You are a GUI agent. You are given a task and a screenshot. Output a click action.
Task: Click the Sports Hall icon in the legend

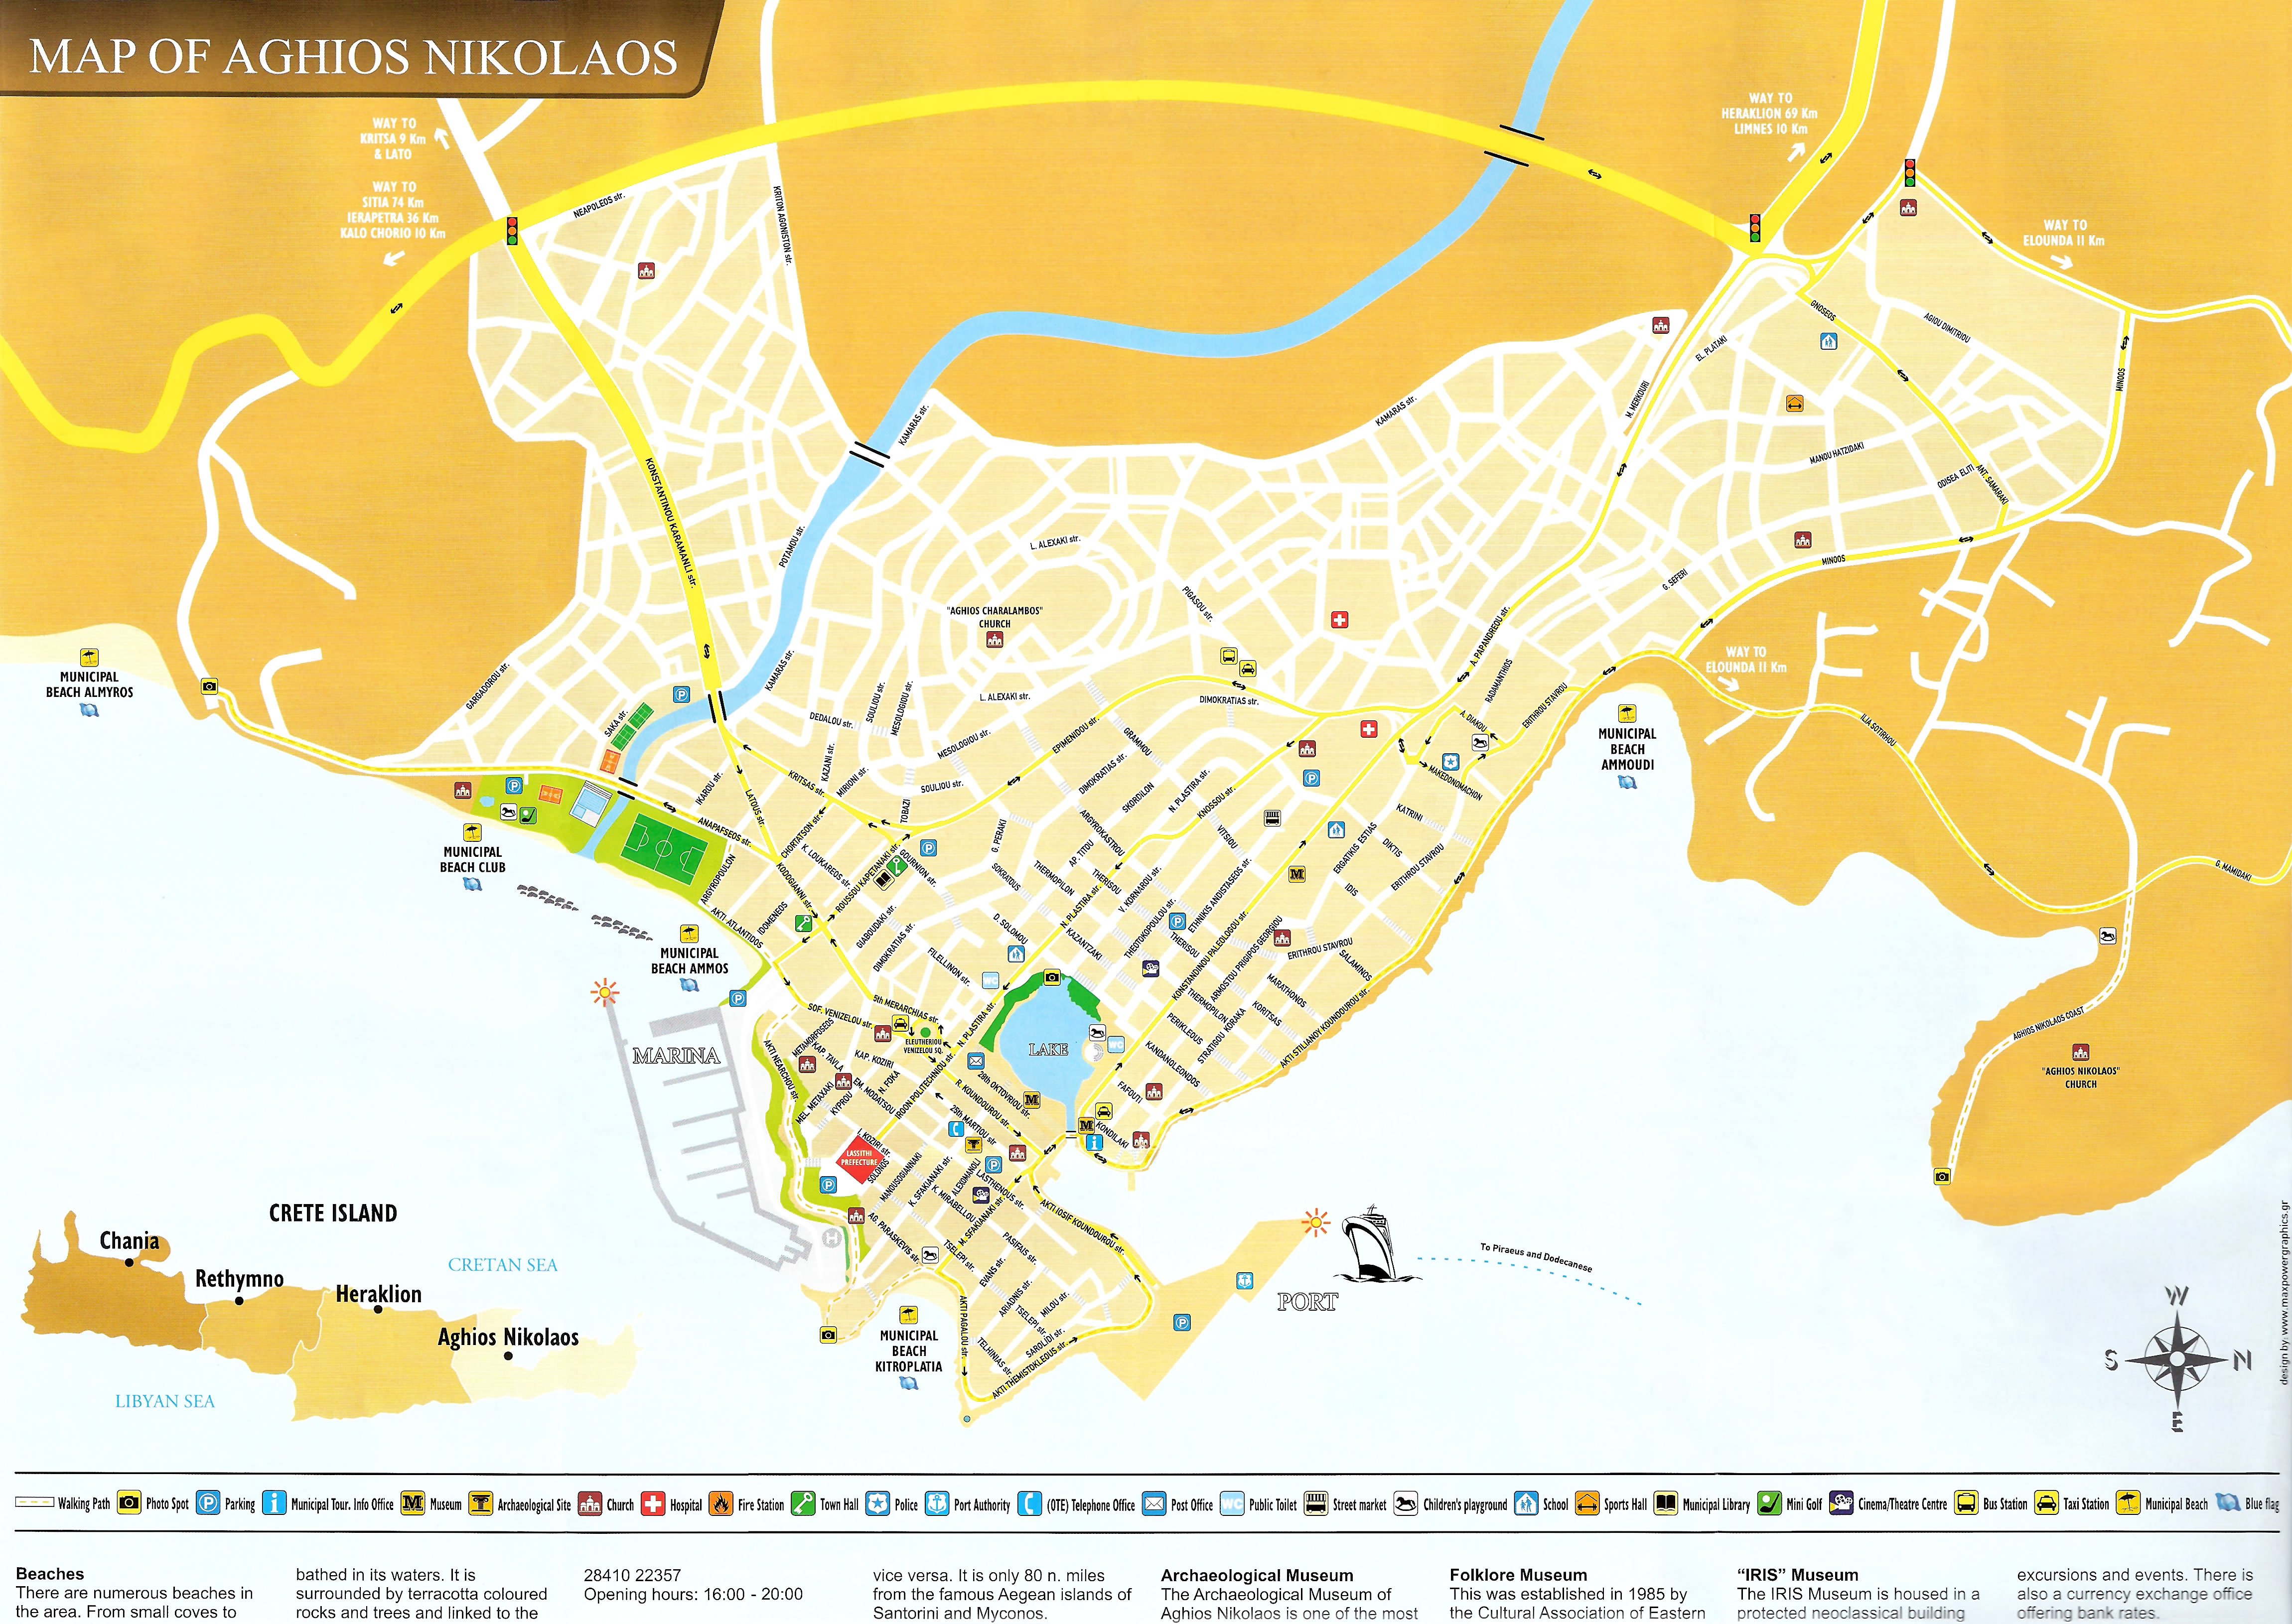coord(1587,1503)
